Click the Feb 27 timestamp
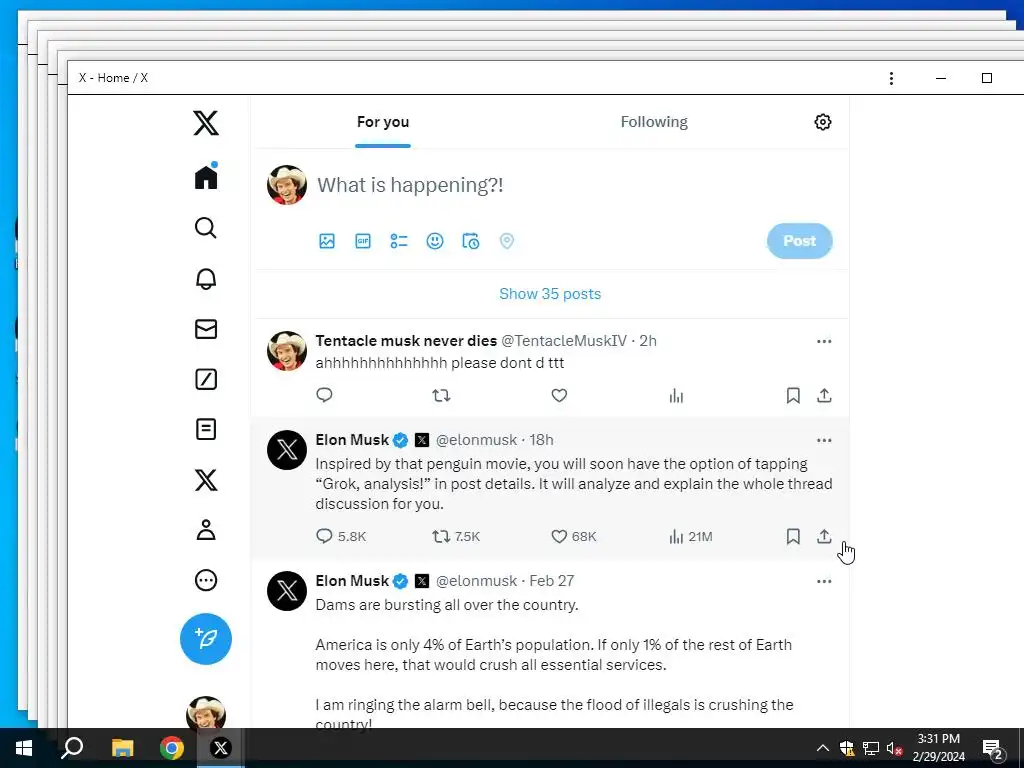The image size is (1024, 768). (551, 581)
